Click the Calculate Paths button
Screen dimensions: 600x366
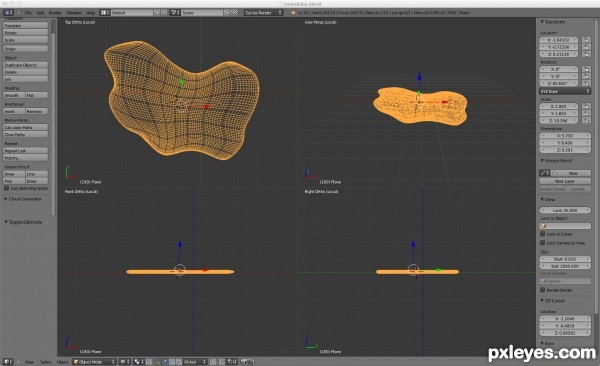[26, 127]
